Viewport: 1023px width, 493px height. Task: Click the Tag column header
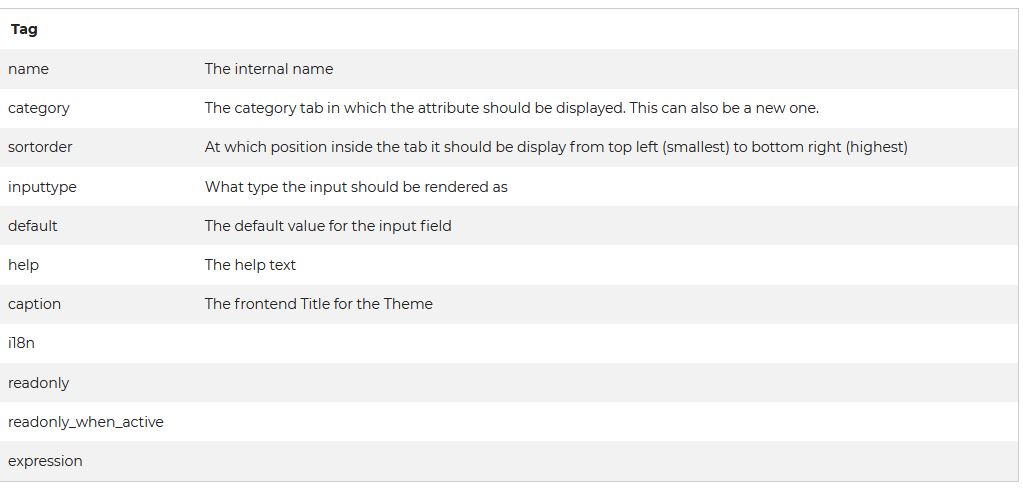(x=24, y=29)
